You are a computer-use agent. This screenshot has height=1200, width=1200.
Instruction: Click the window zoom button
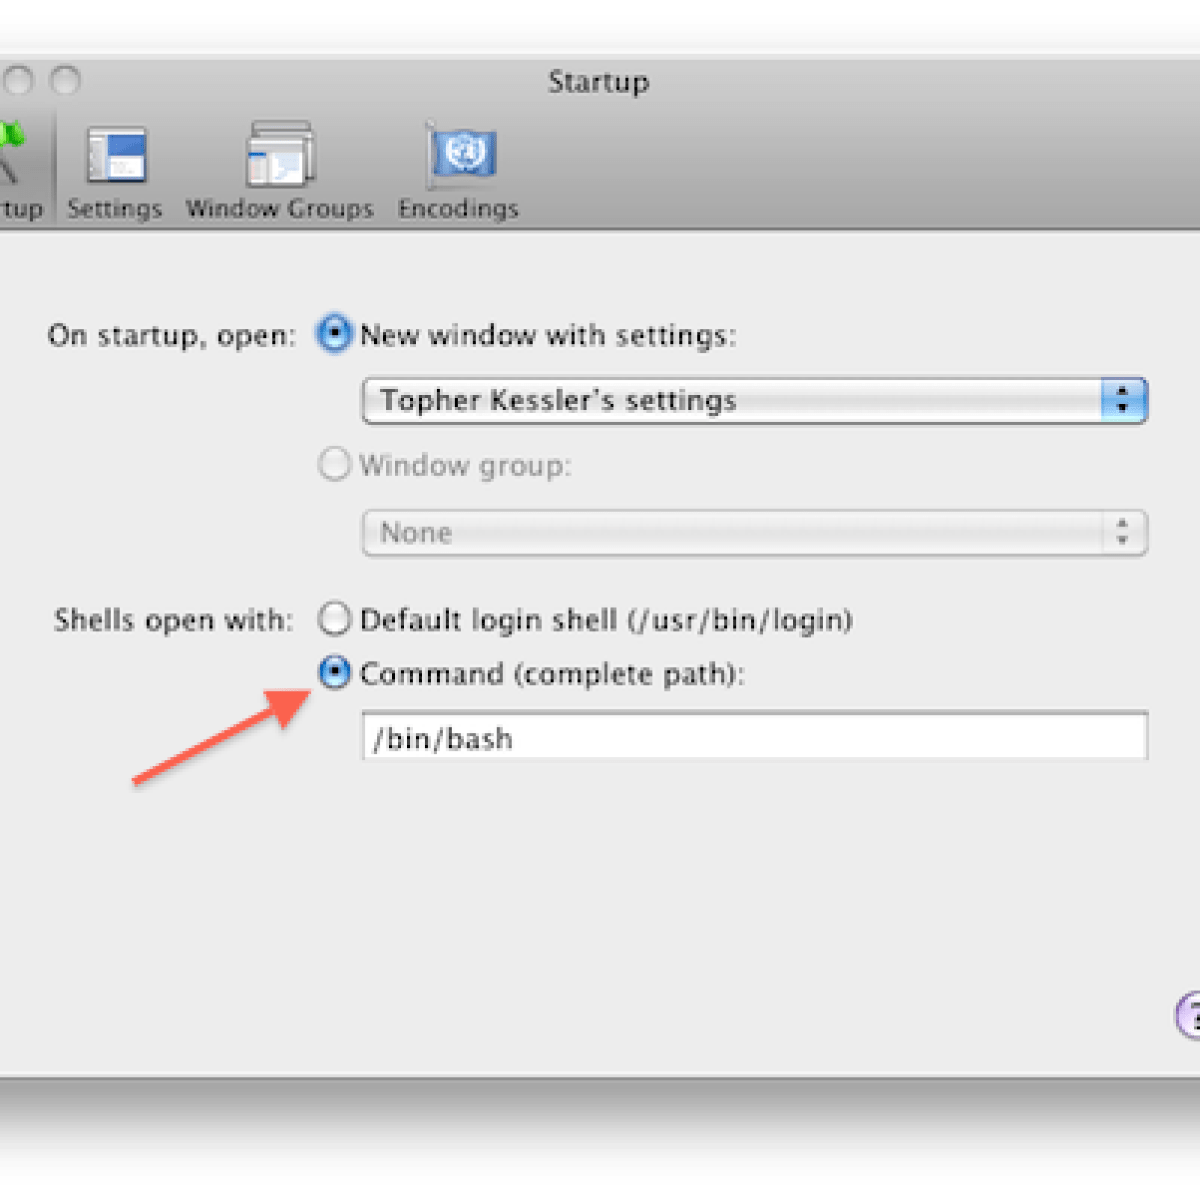(x=65, y=80)
